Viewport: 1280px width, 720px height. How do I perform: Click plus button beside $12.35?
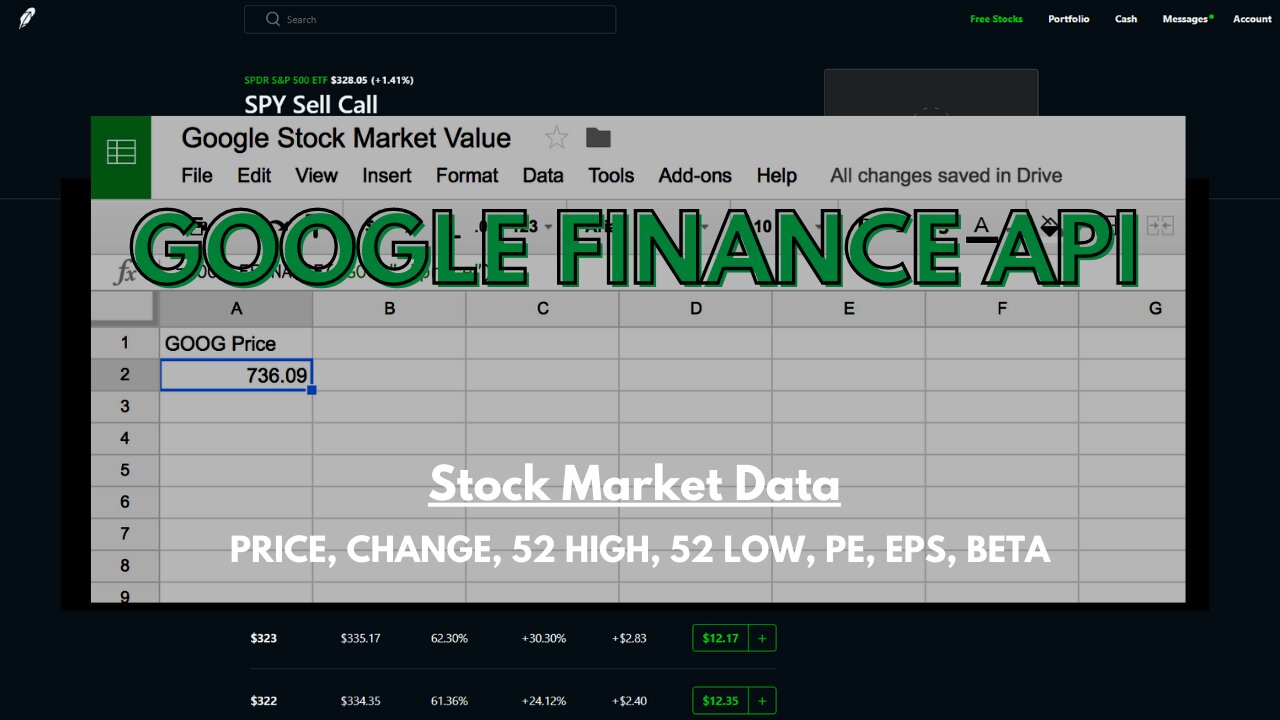tap(763, 701)
